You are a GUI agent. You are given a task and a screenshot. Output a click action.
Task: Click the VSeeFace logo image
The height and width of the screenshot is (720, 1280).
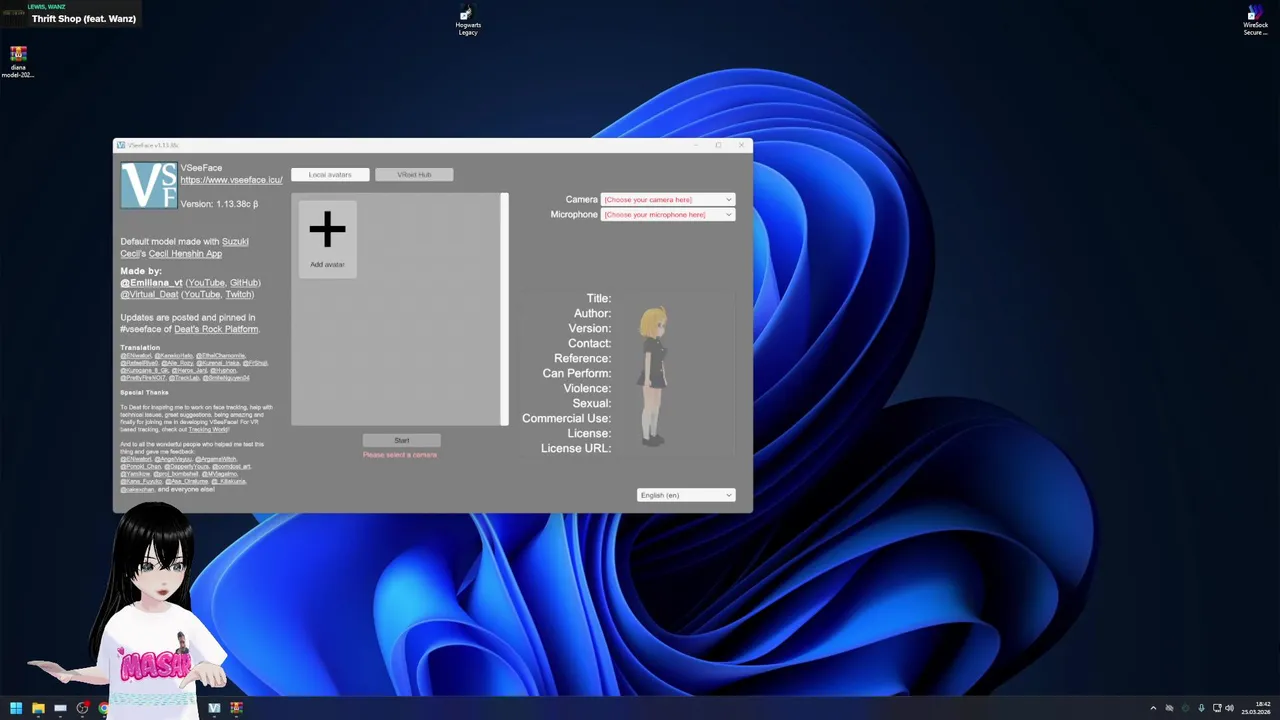(149, 185)
